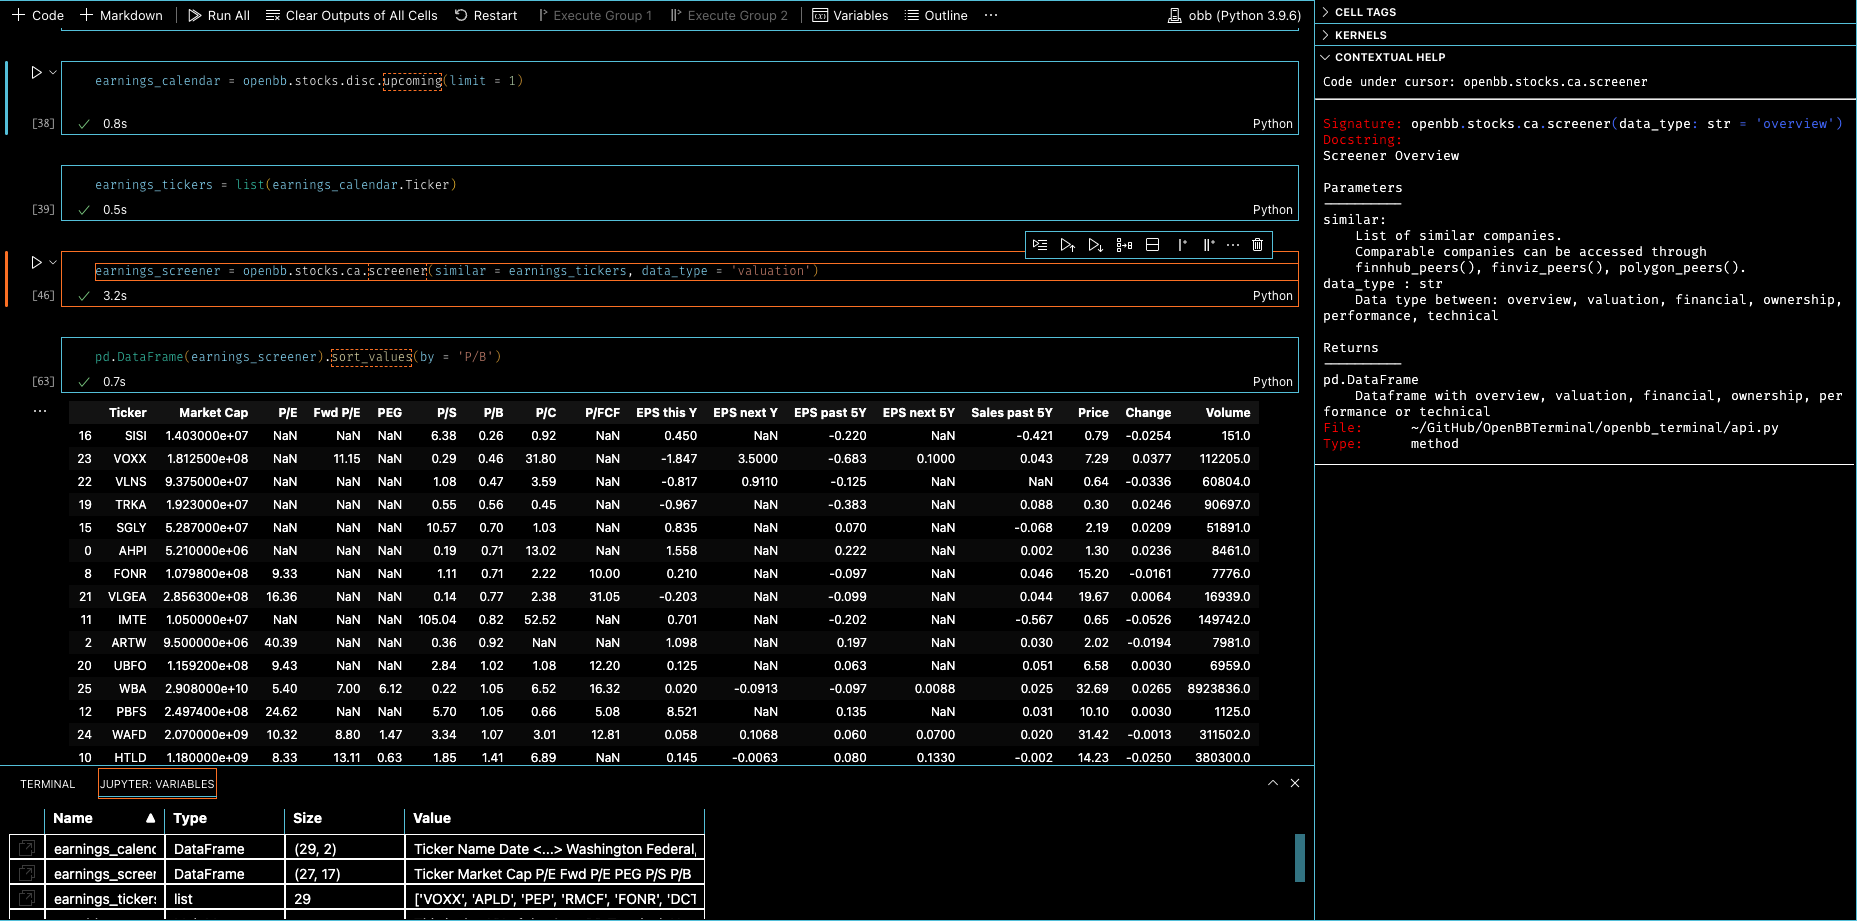Change language mode Python in earnings_screener cell

point(1272,296)
